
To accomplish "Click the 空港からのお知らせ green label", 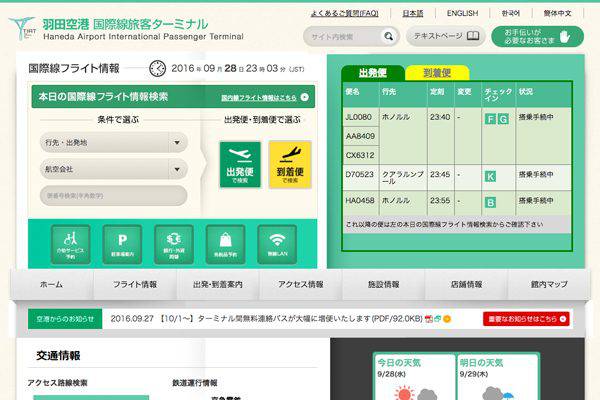I will [65, 319].
